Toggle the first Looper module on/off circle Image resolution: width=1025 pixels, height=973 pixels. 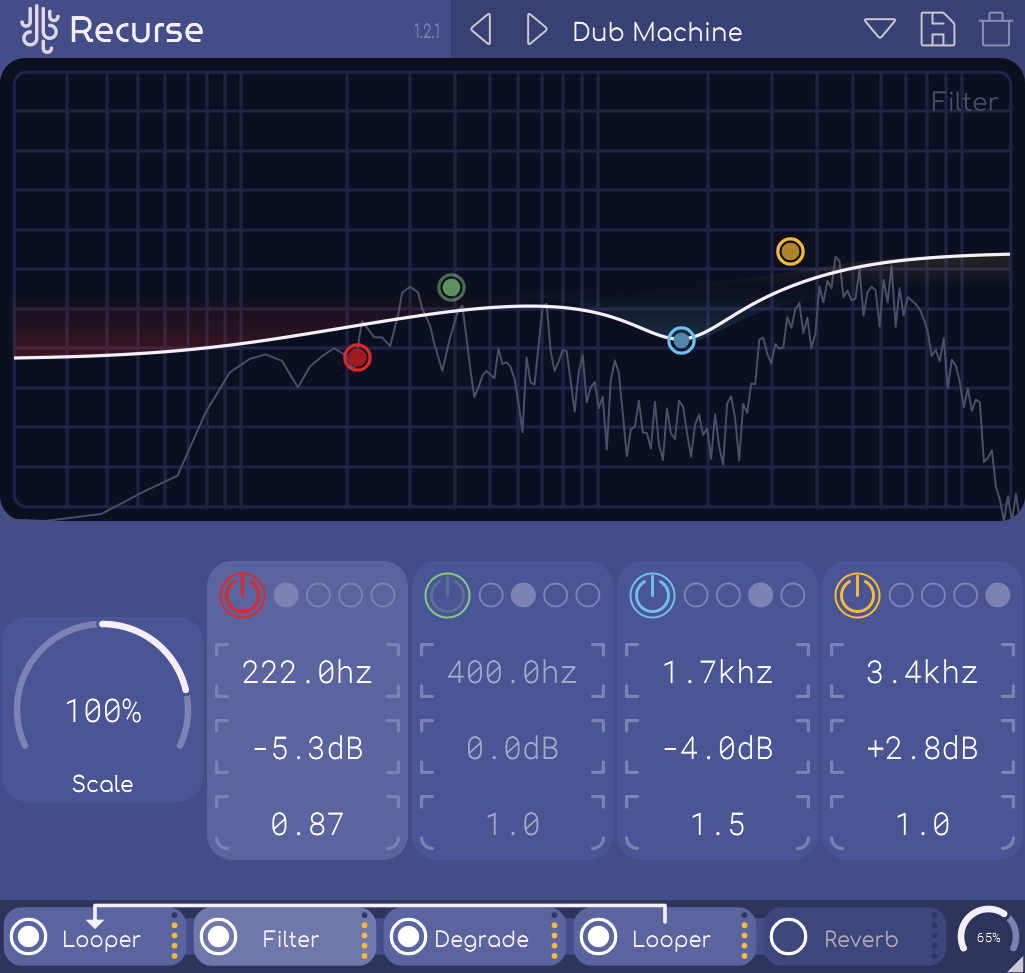tap(29, 936)
